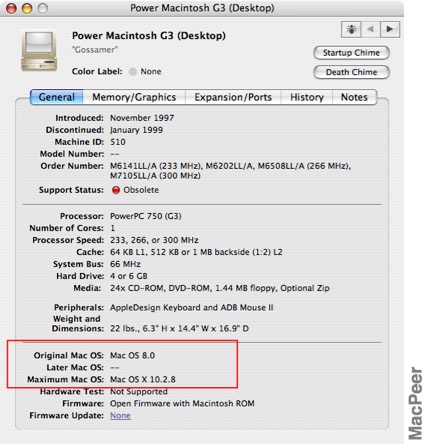The height and width of the screenshot is (444, 426).
Task: Select the Color Label None setting
Action: pyautogui.click(x=151, y=72)
